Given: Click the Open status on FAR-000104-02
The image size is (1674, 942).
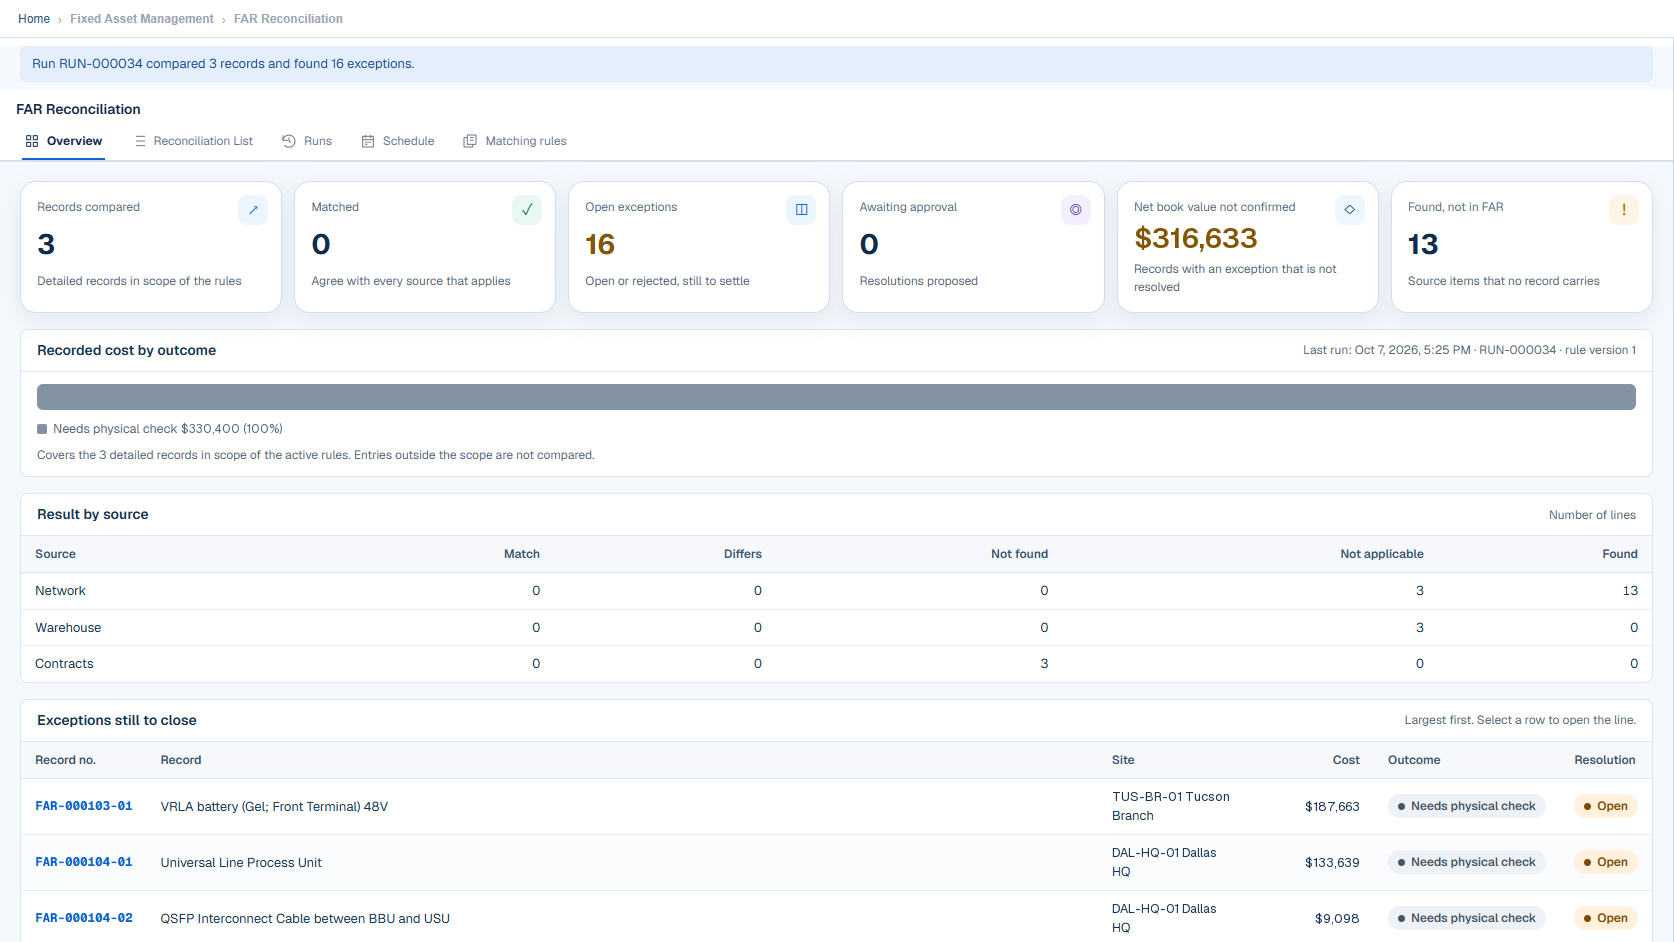Looking at the screenshot, I should click(1605, 918).
